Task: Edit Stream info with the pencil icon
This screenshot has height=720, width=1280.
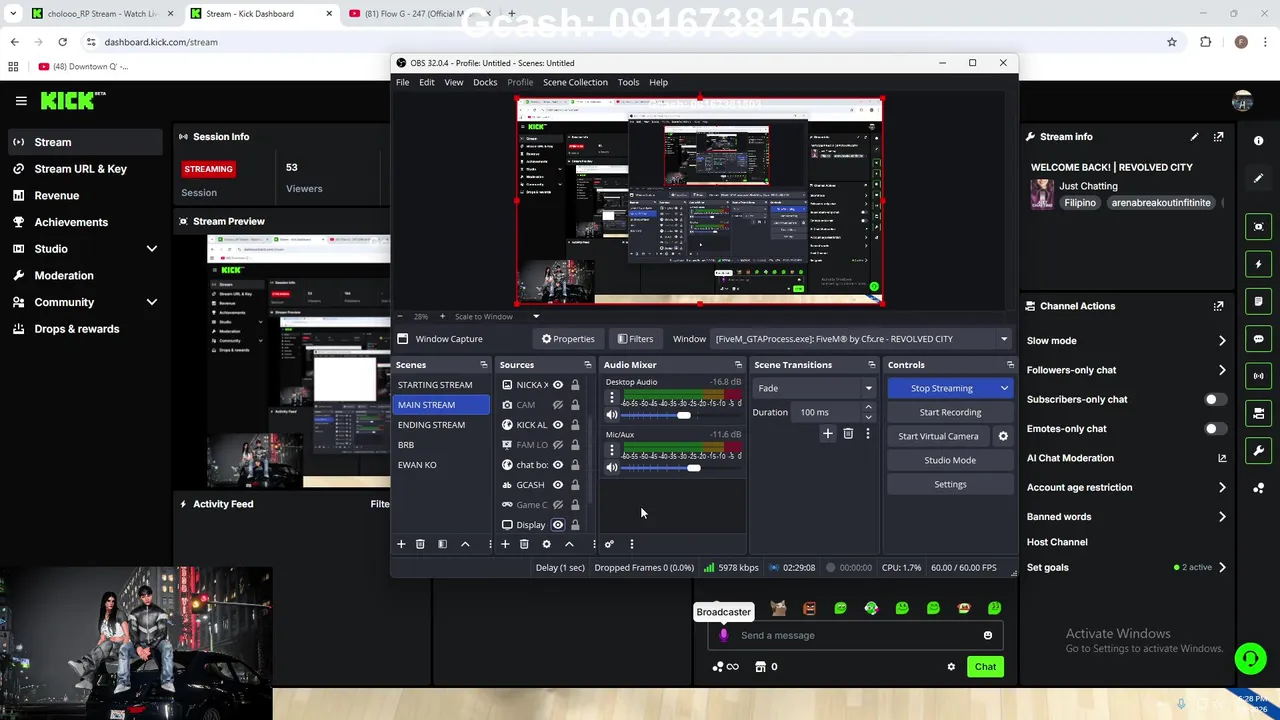Action: 1194,137
